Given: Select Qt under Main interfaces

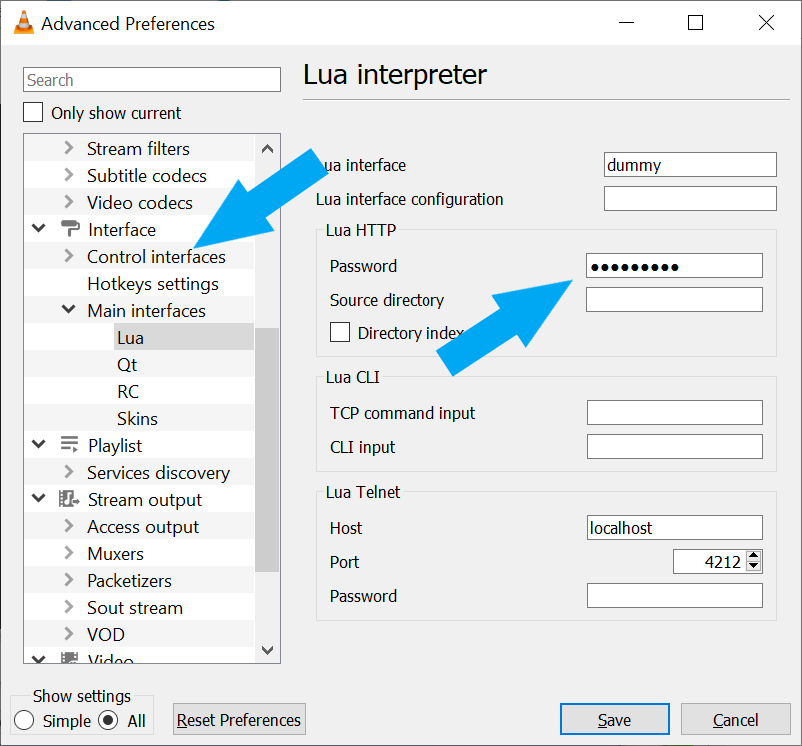Looking at the screenshot, I should [184, 365].
